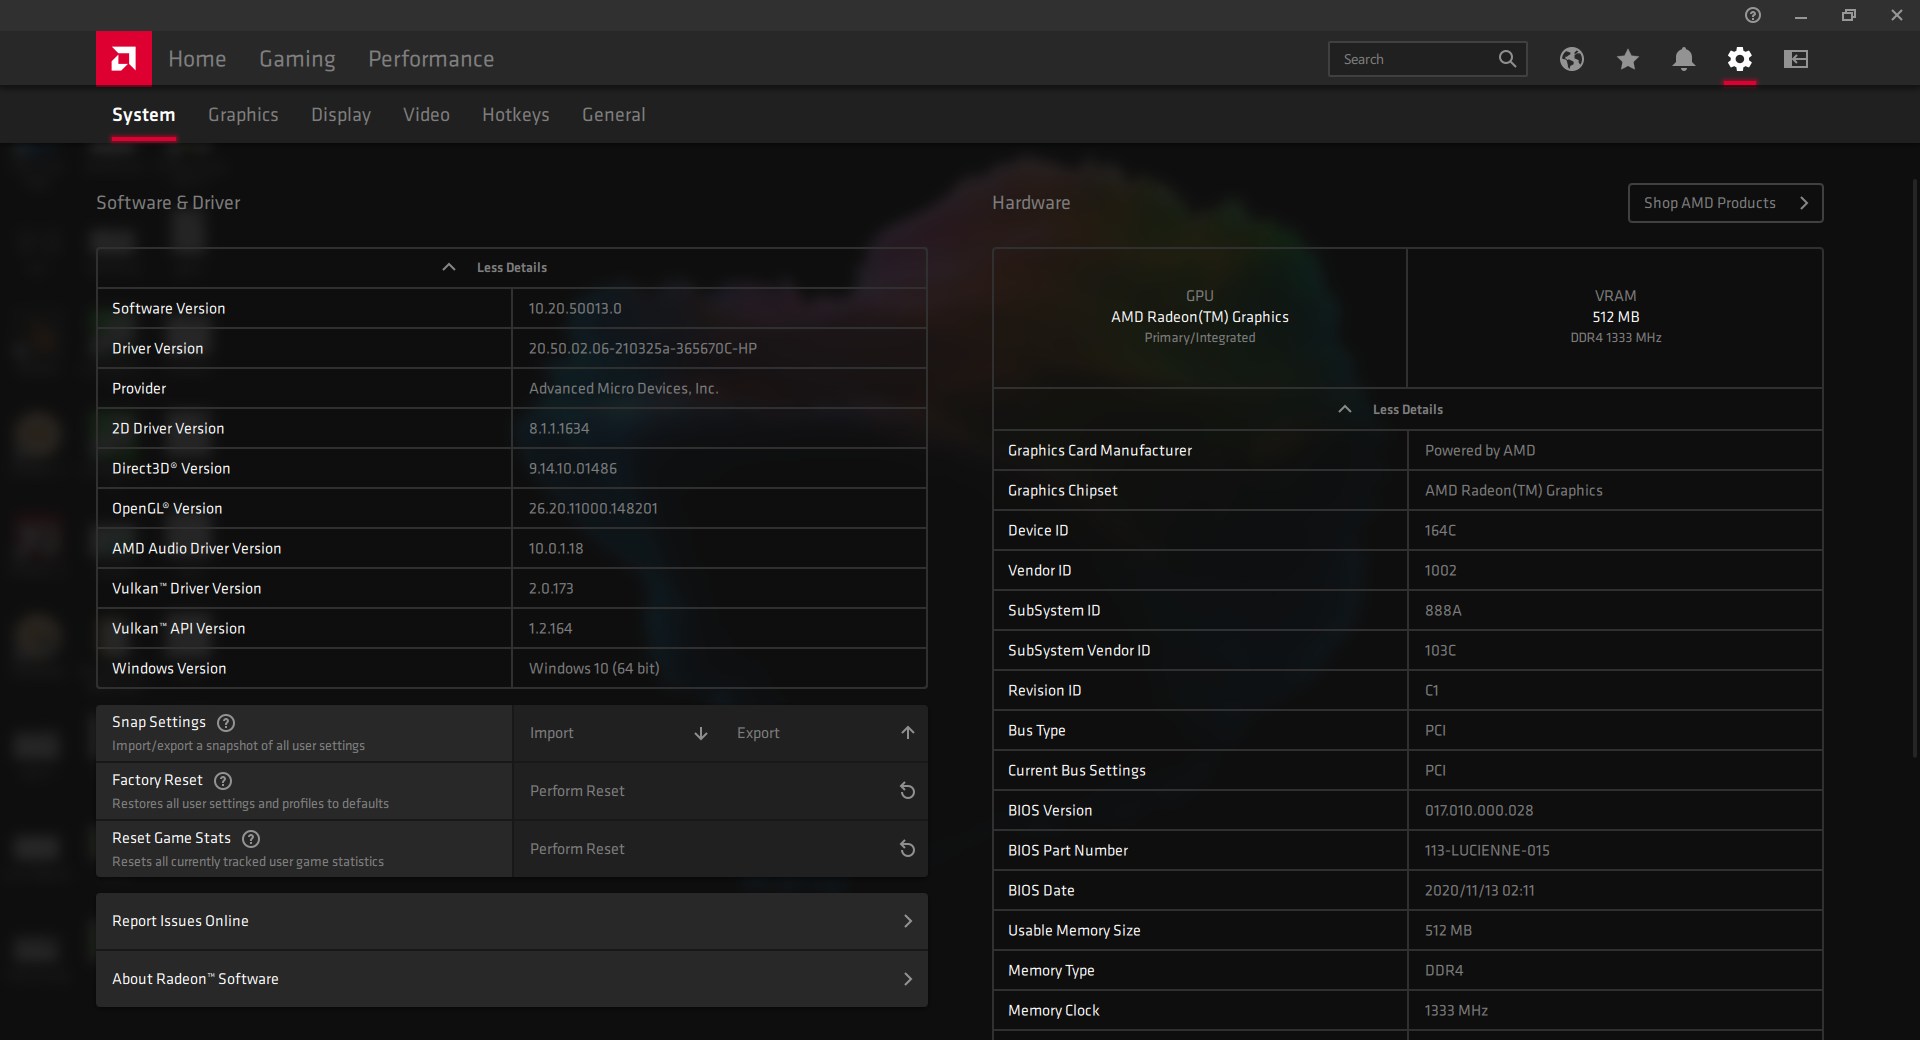Click Export snapshot button
This screenshot has width=1920, height=1040.
(x=824, y=733)
